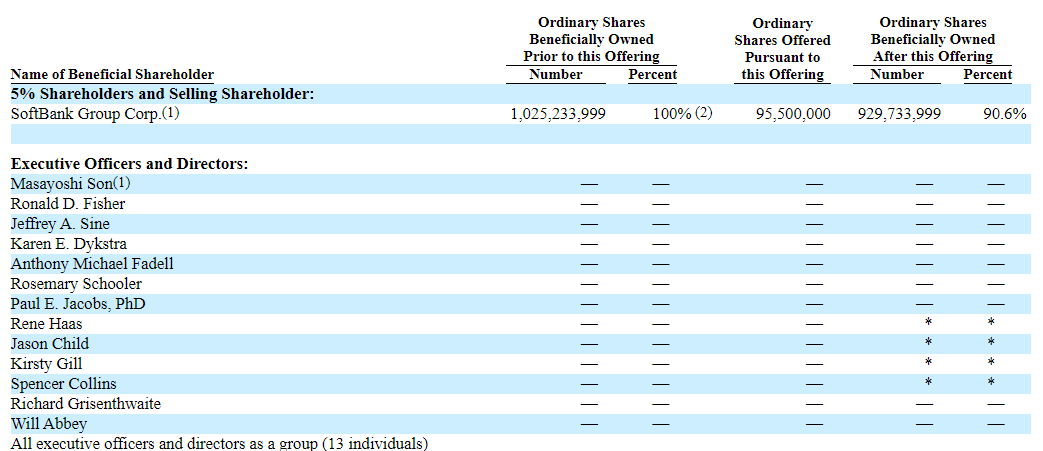Select the 95,500,000 shares offered value
The image size is (1043, 451).
[x=792, y=114]
